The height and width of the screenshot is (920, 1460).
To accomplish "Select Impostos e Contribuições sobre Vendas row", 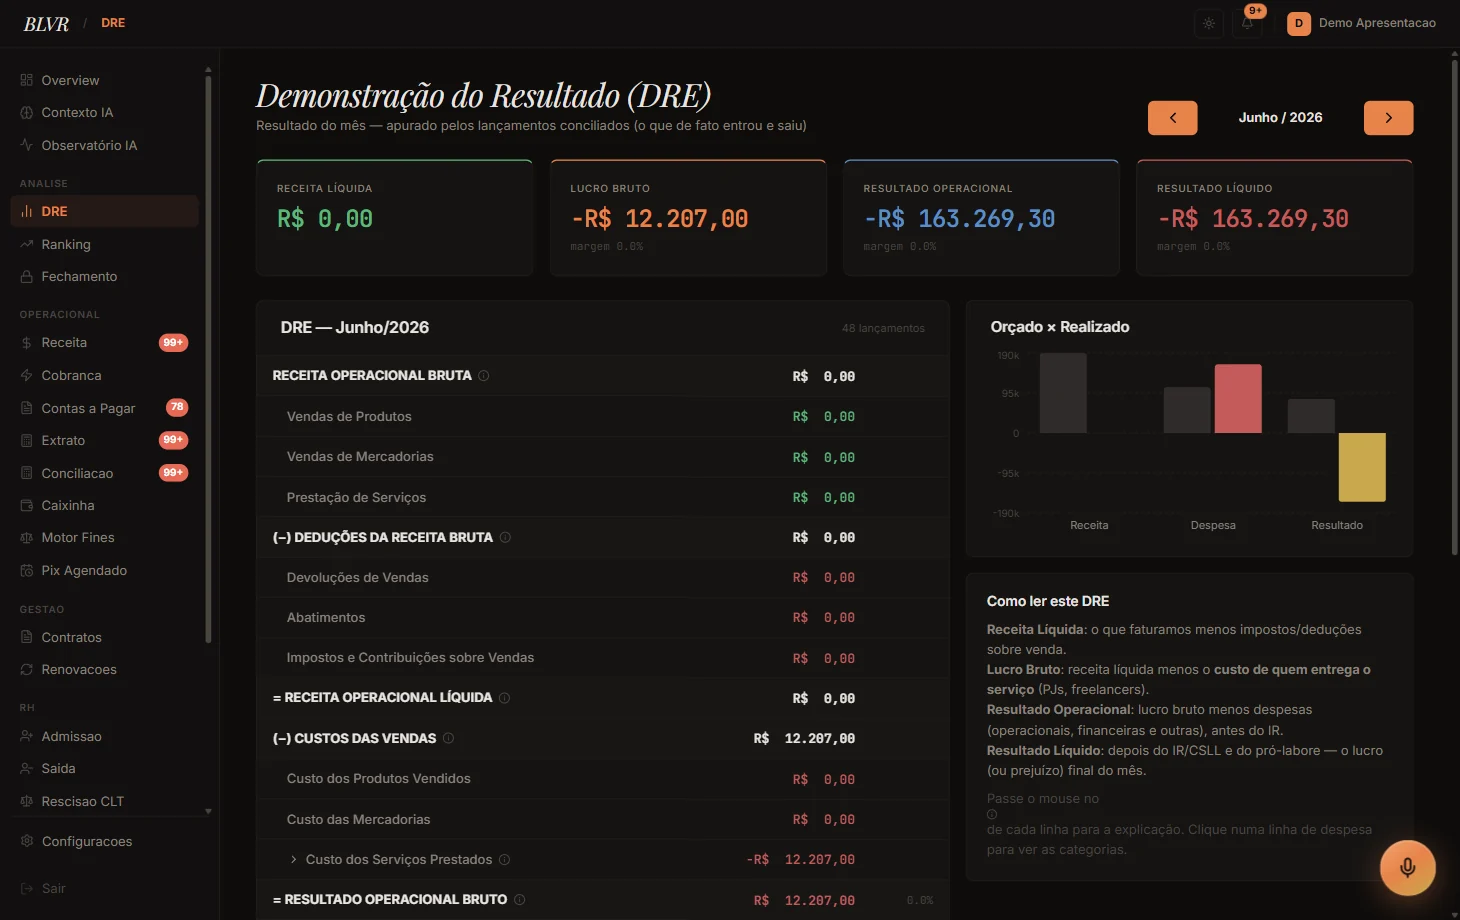I will pyautogui.click(x=602, y=658).
